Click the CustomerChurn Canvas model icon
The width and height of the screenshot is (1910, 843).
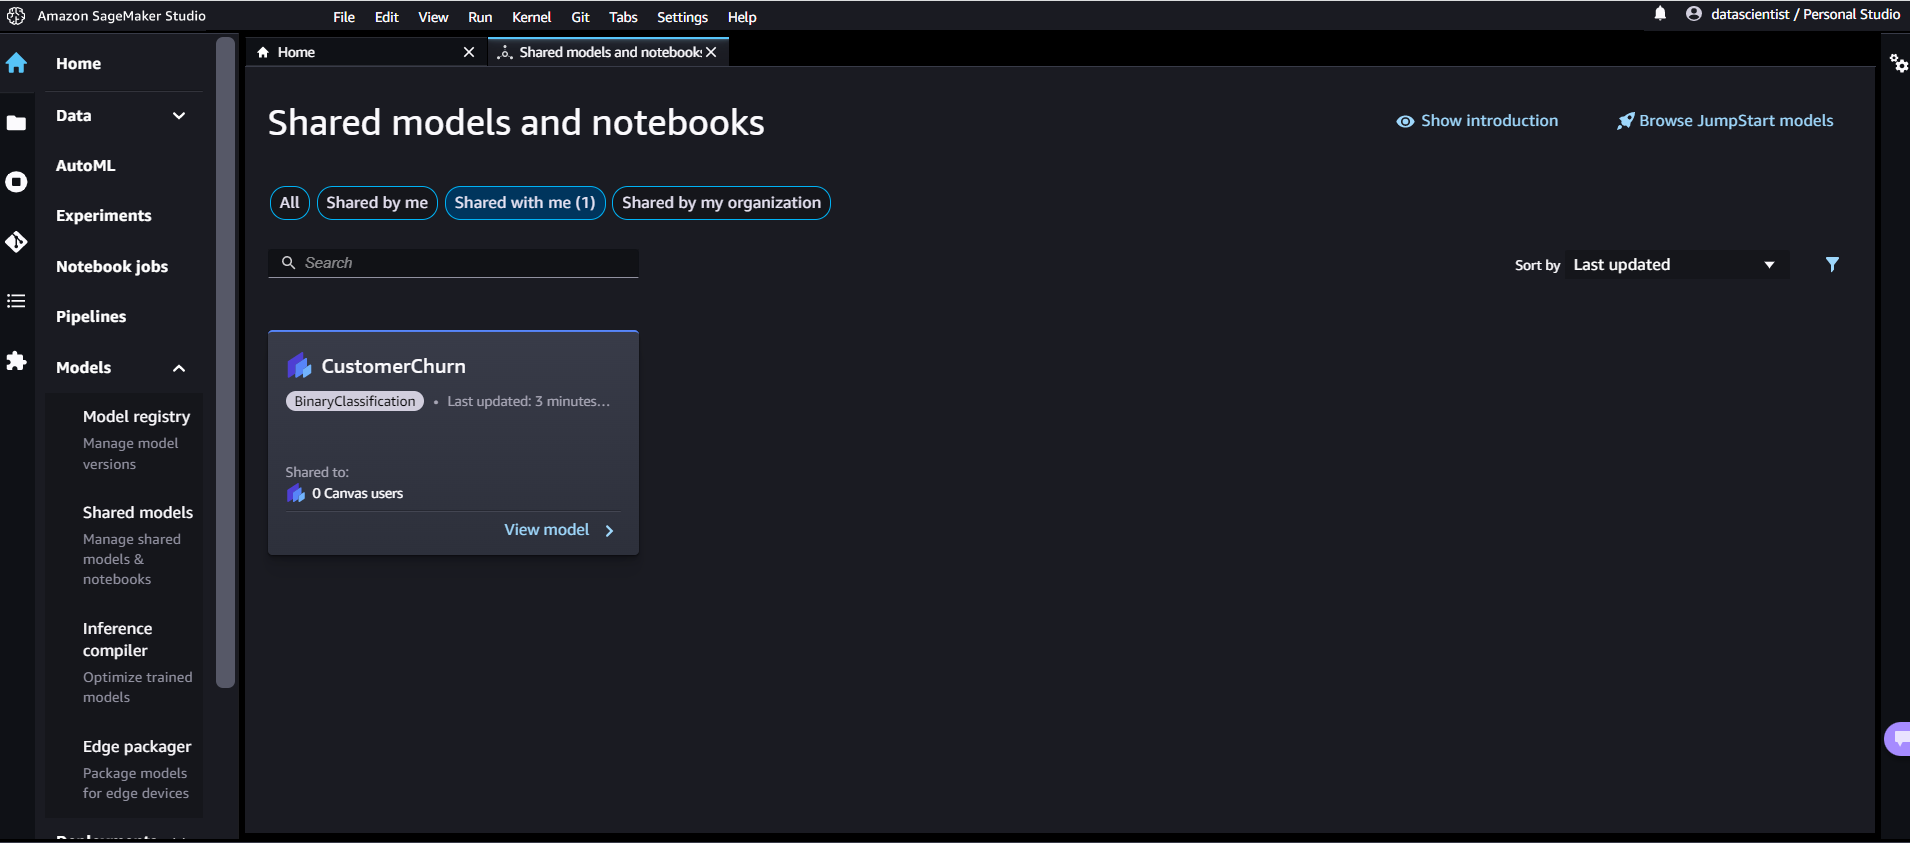[299, 366]
